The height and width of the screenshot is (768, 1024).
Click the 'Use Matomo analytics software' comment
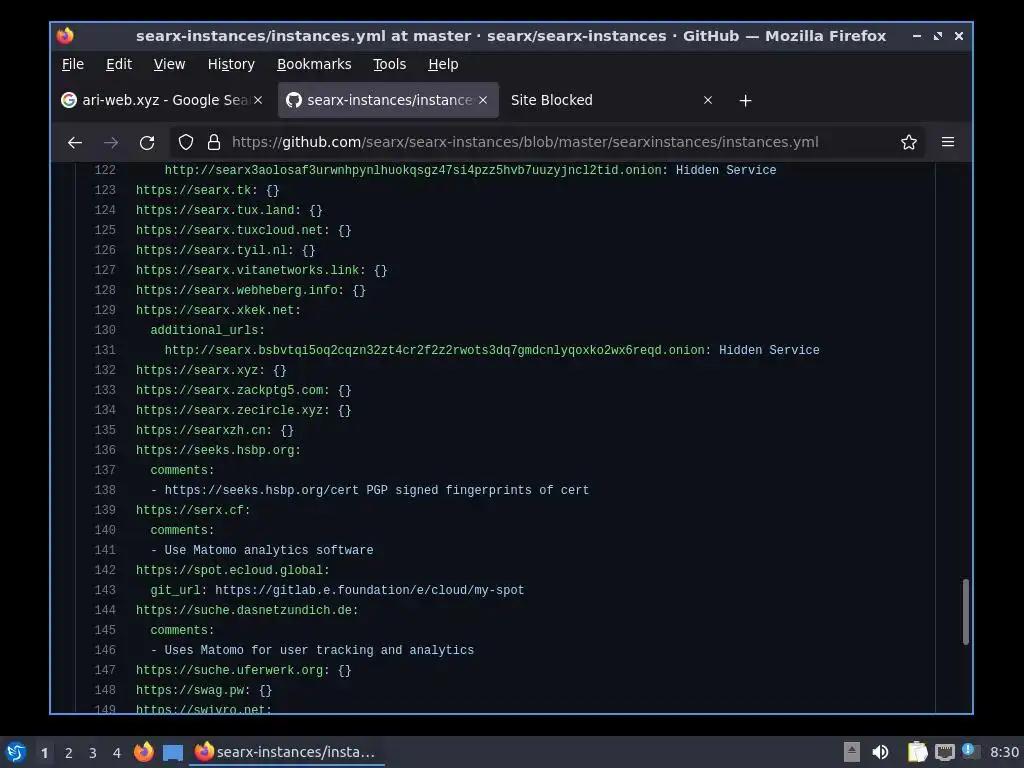pyautogui.click(x=269, y=550)
